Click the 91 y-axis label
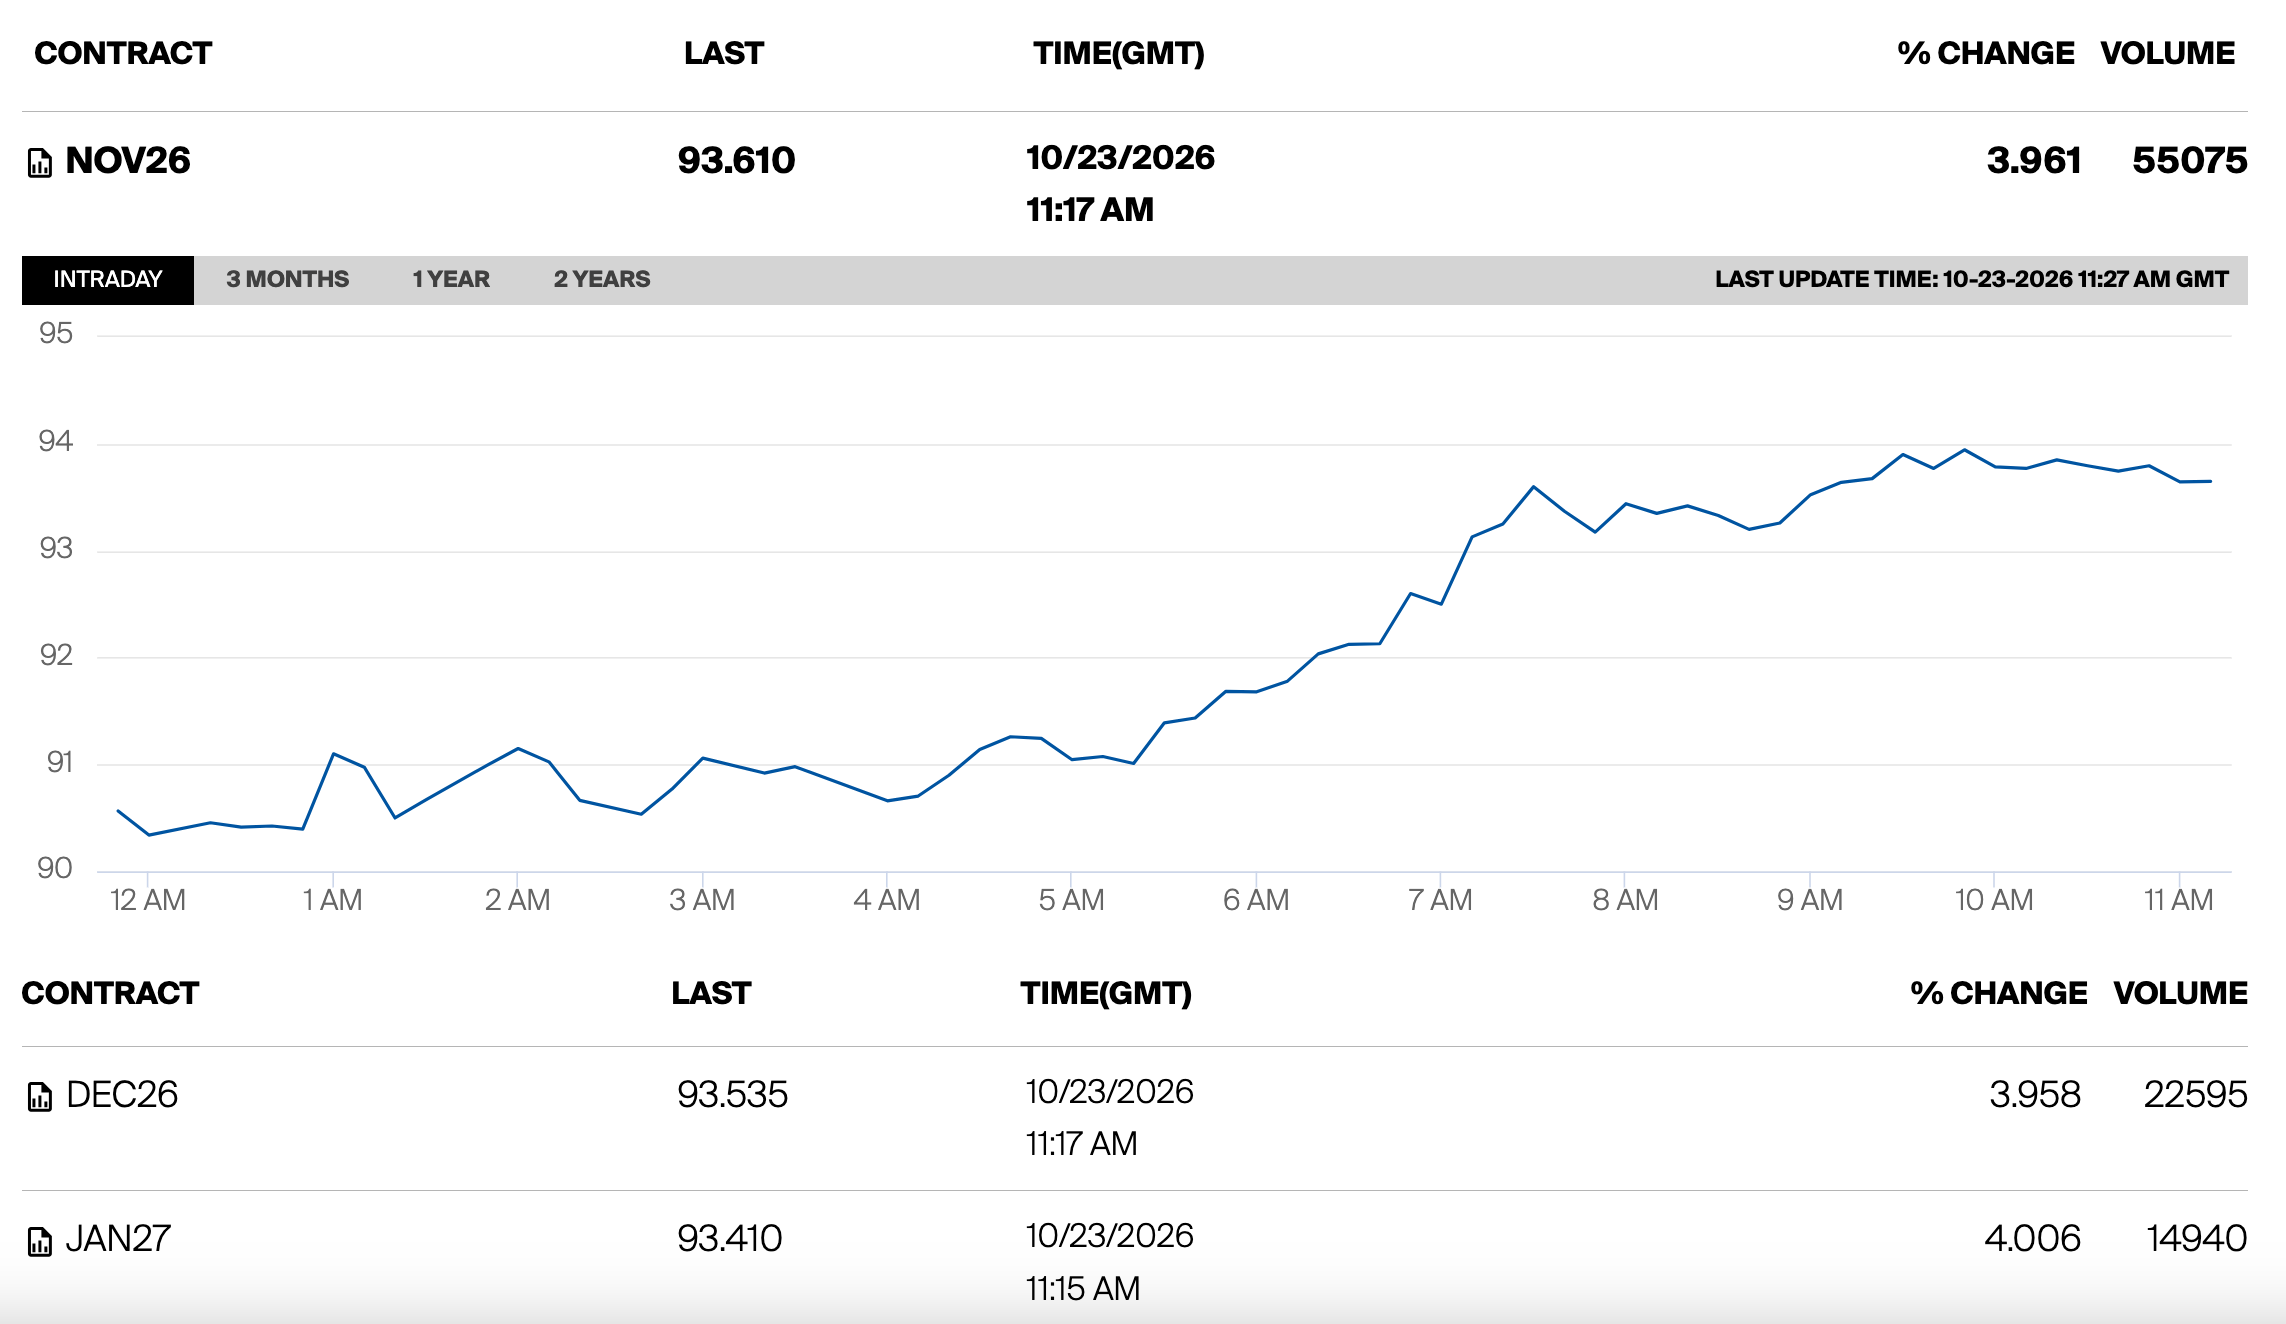 pos(60,762)
